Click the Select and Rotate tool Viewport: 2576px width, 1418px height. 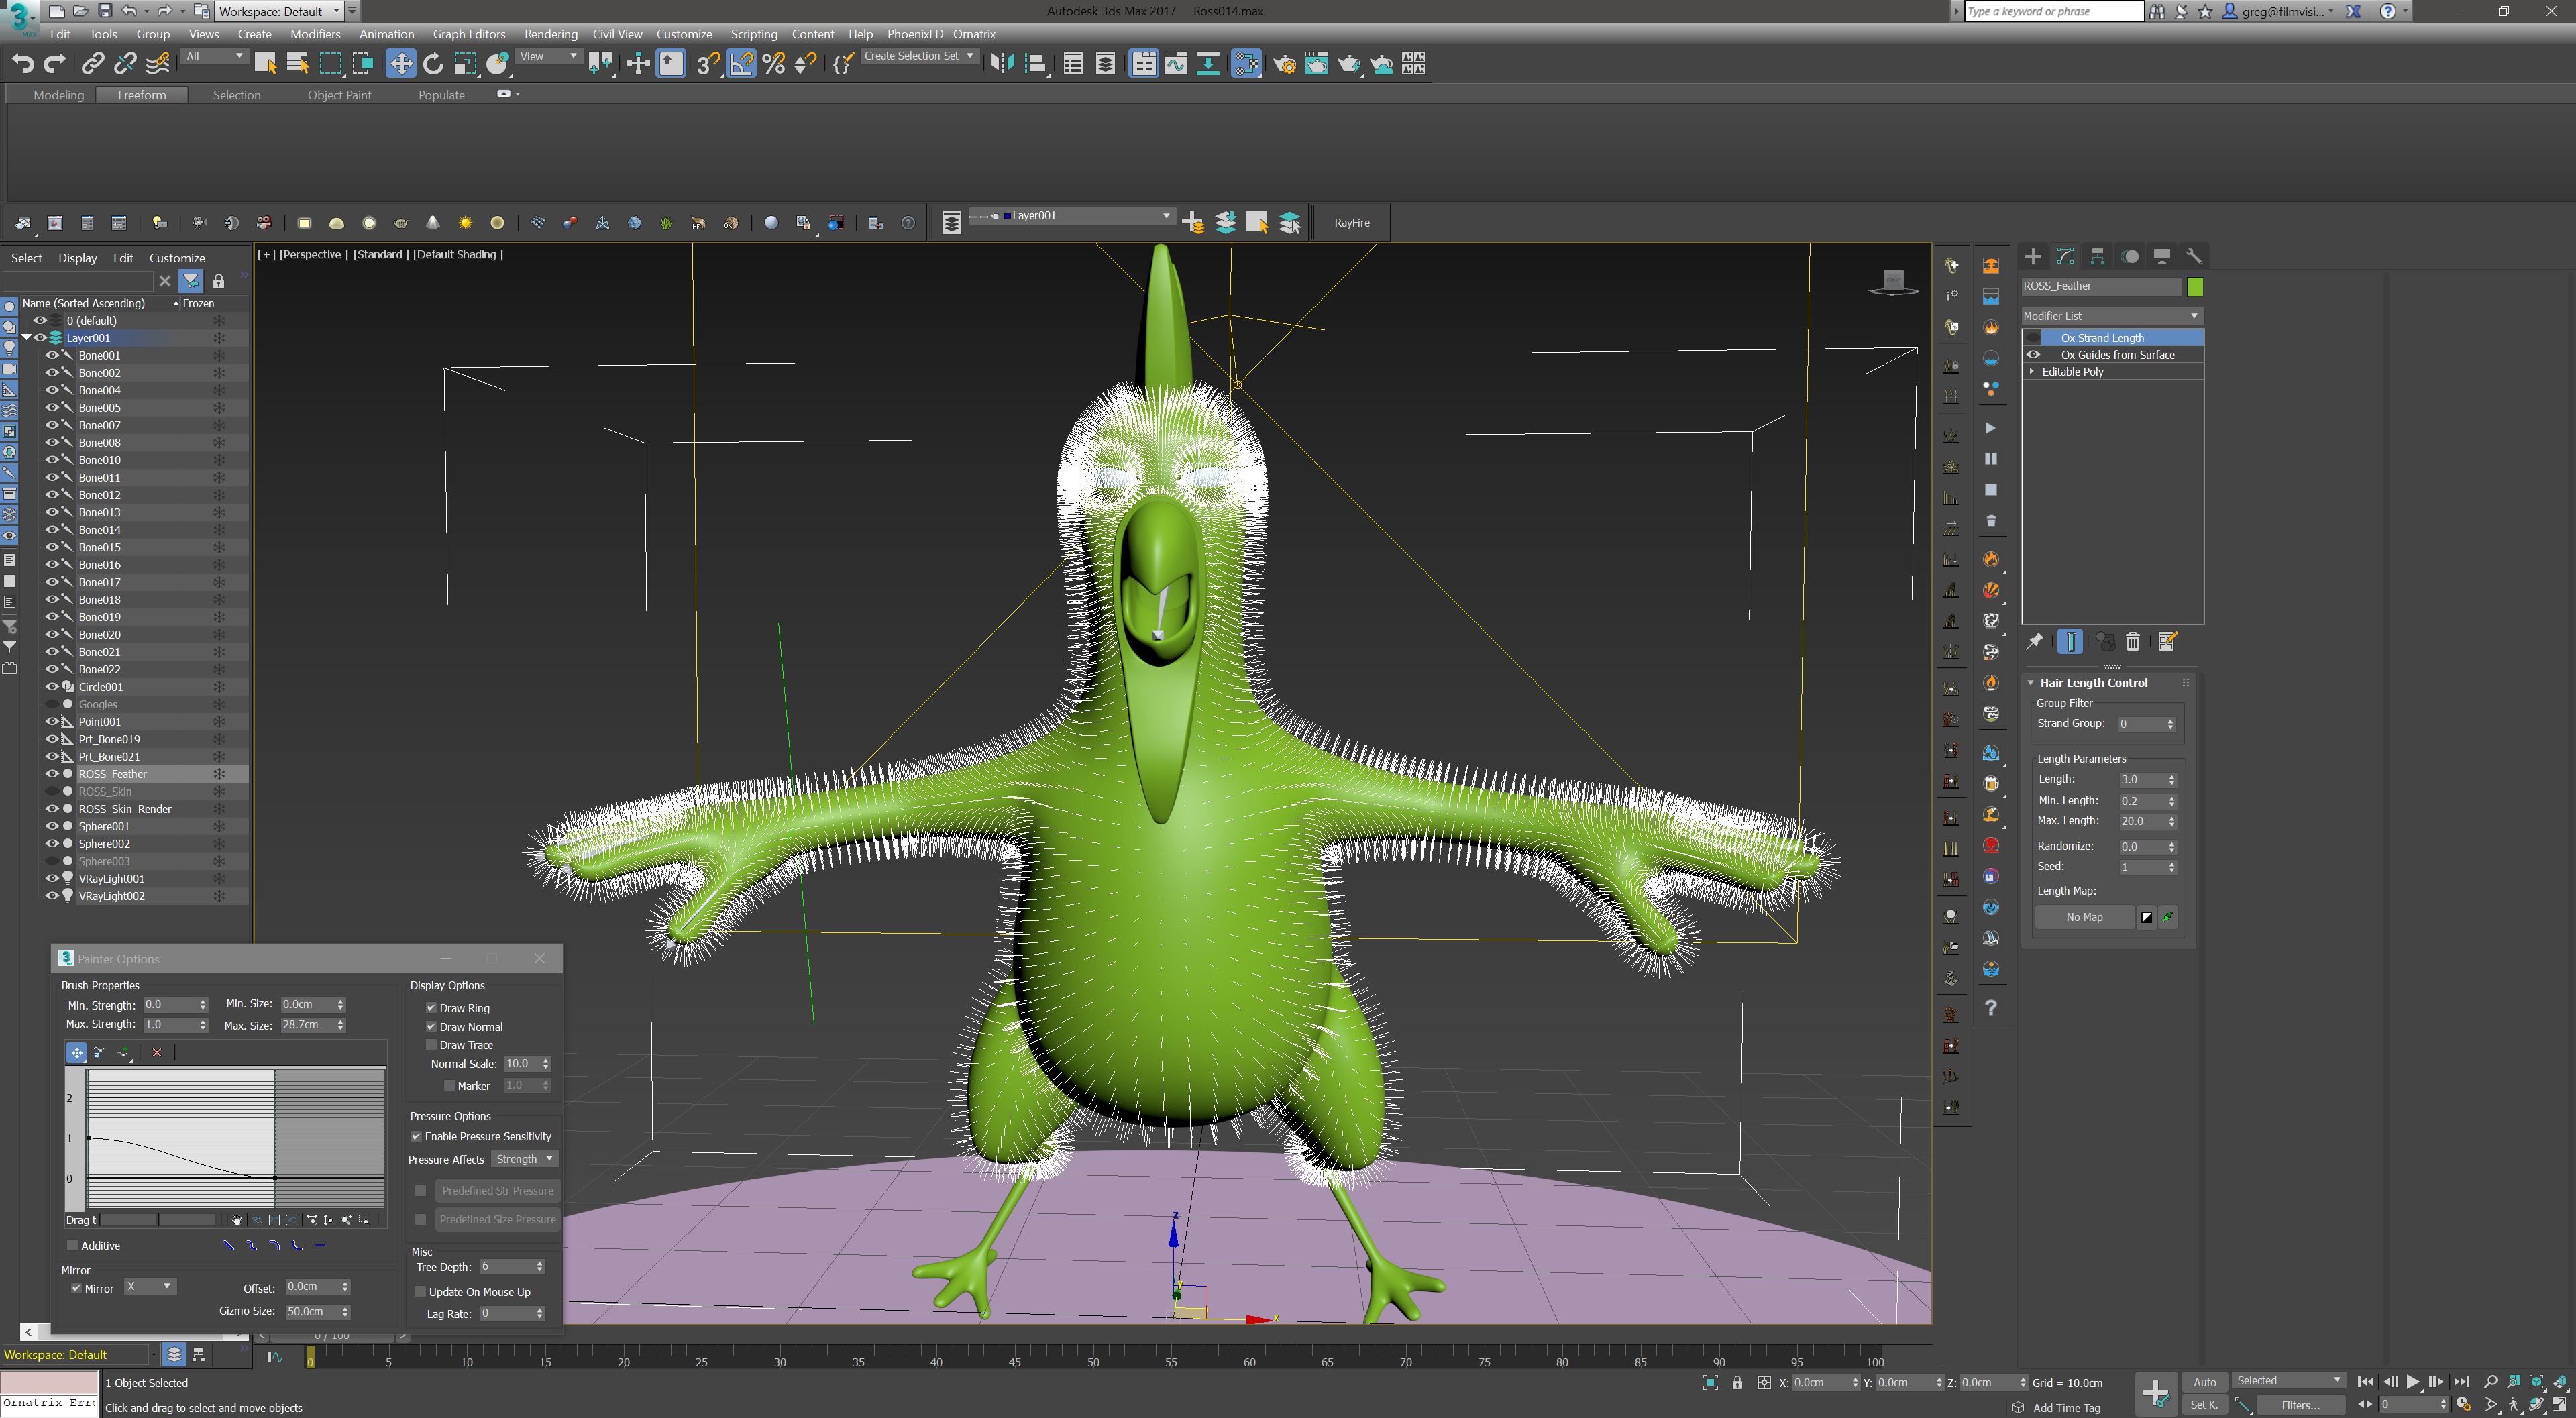pos(433,64)
